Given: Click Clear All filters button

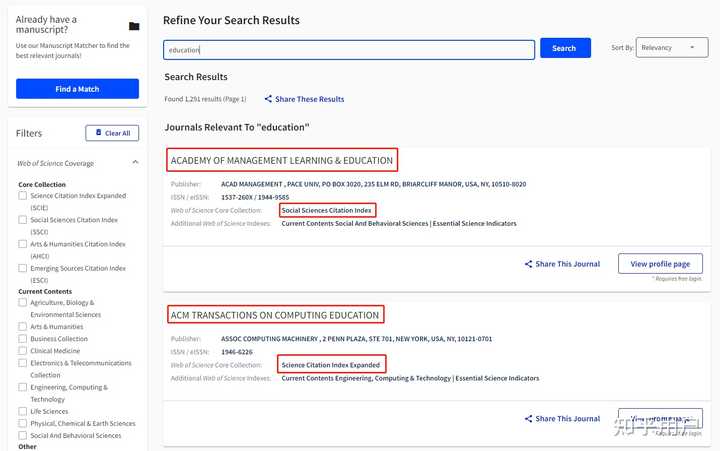Looking at the screenshot, I should [112, 133].
